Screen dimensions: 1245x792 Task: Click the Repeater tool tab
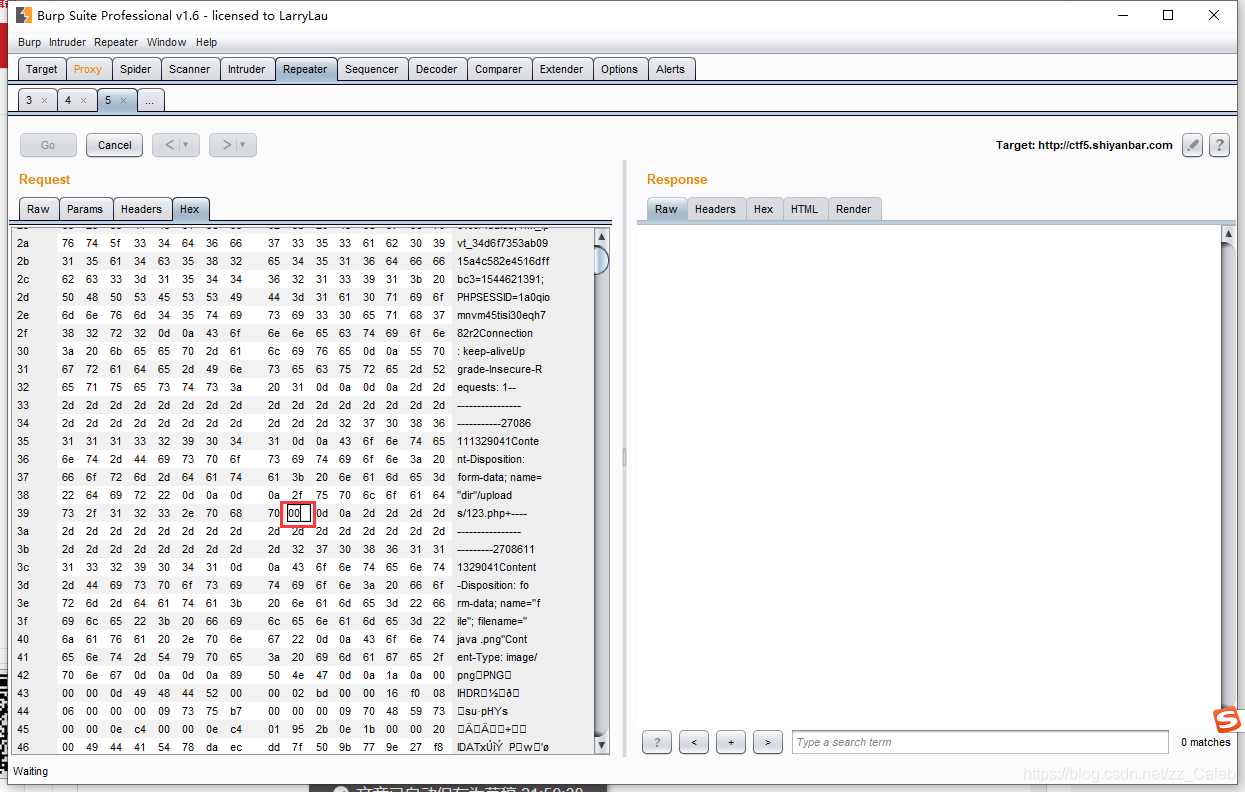tap(305, 69)
